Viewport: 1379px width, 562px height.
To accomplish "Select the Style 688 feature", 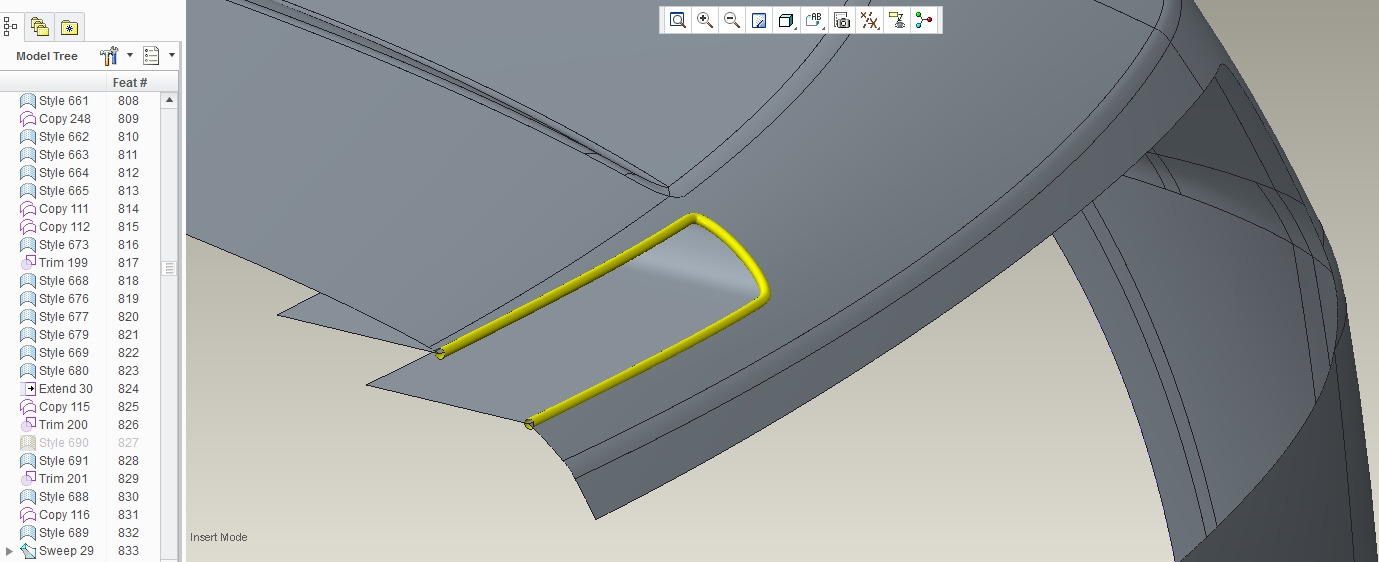I will coord(64,497).
